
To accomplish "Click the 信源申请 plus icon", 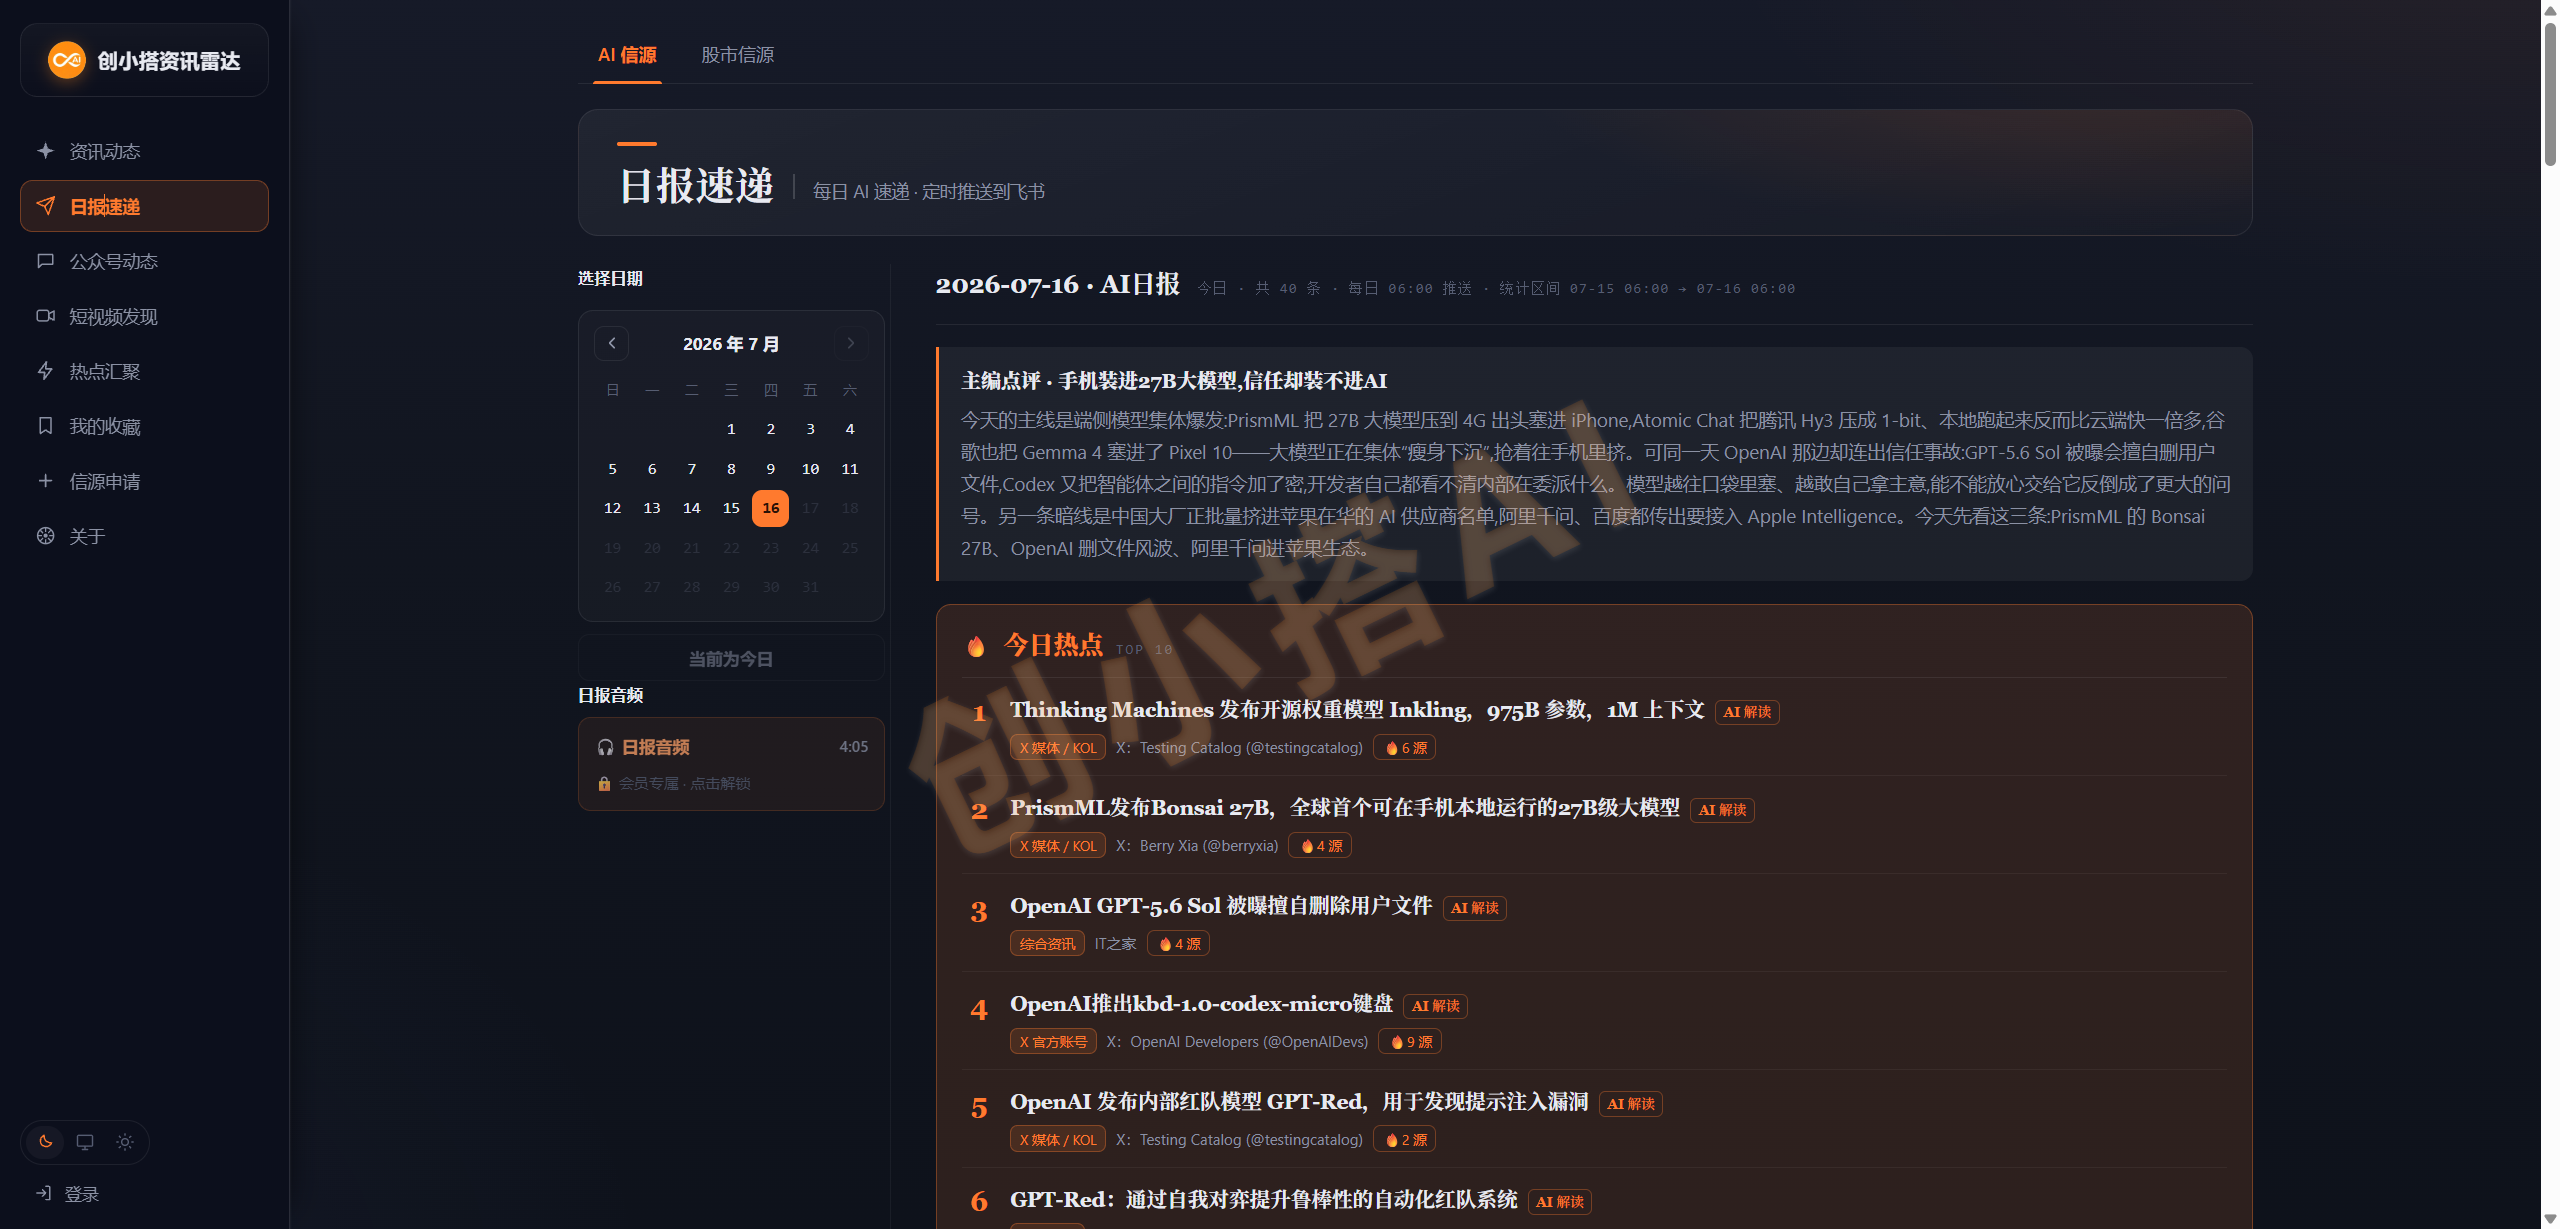I will coord(45,481).
